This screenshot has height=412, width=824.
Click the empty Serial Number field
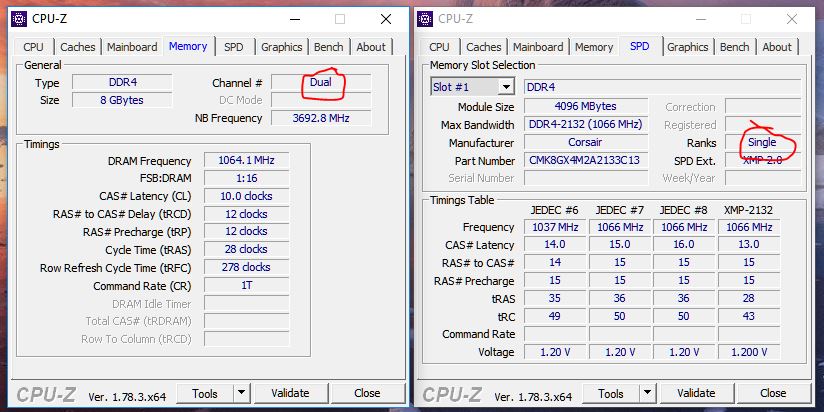pos(586,178)
